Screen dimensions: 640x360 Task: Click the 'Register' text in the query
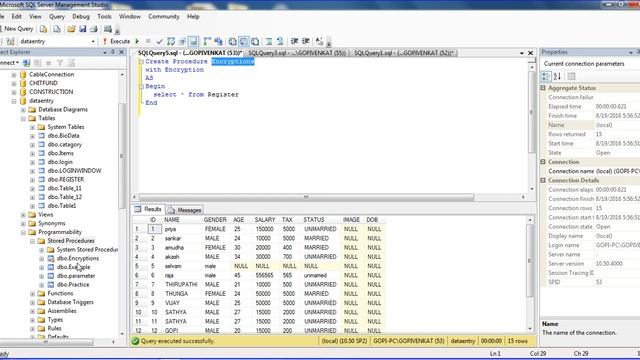pyautogui.click(x=223, y=95)
